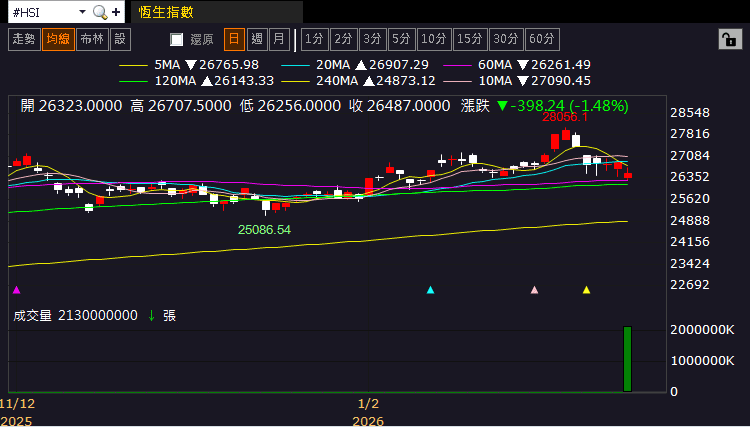Click the yellow triangle event marker

(587, 290)
